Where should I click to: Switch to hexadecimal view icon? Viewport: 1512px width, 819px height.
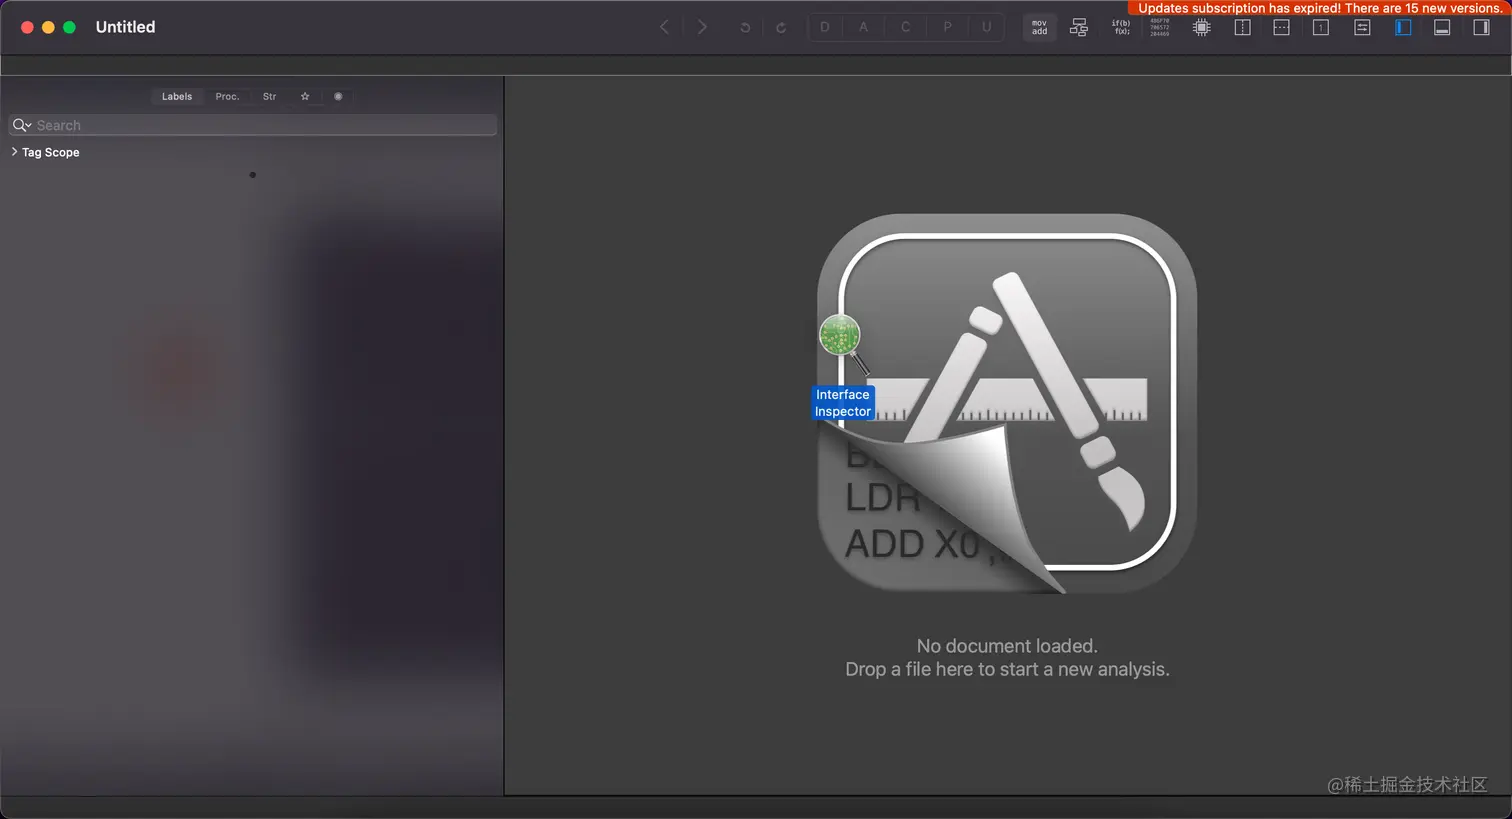tap(1160, 27)
